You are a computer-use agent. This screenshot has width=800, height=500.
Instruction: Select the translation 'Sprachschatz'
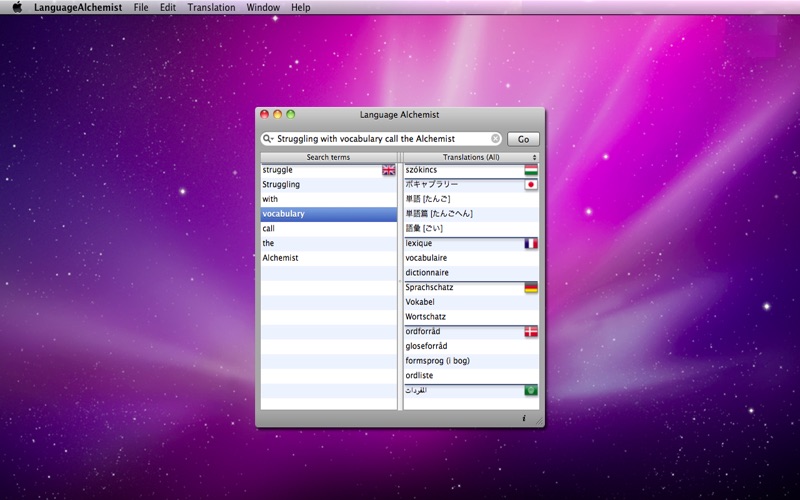pos(471,288)
